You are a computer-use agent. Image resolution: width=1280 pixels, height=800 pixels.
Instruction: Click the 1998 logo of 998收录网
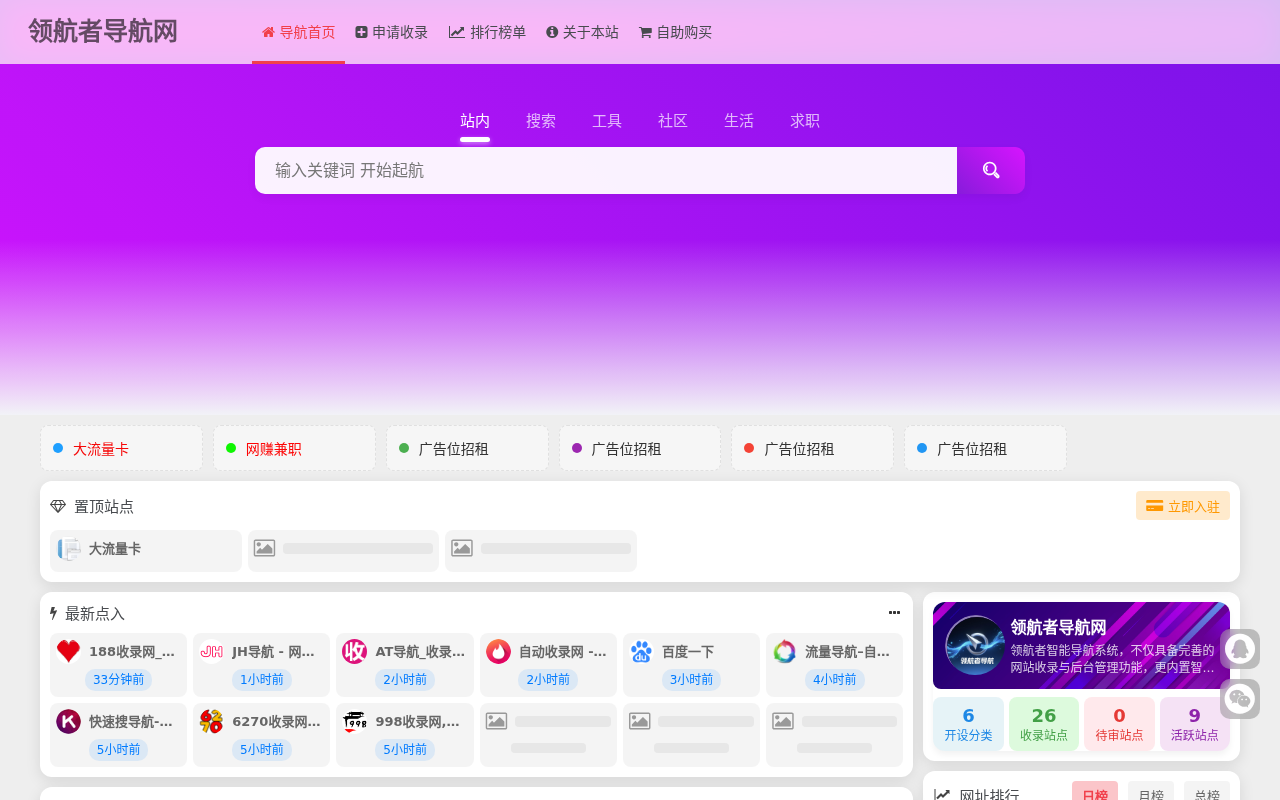(x=353, y=720)
